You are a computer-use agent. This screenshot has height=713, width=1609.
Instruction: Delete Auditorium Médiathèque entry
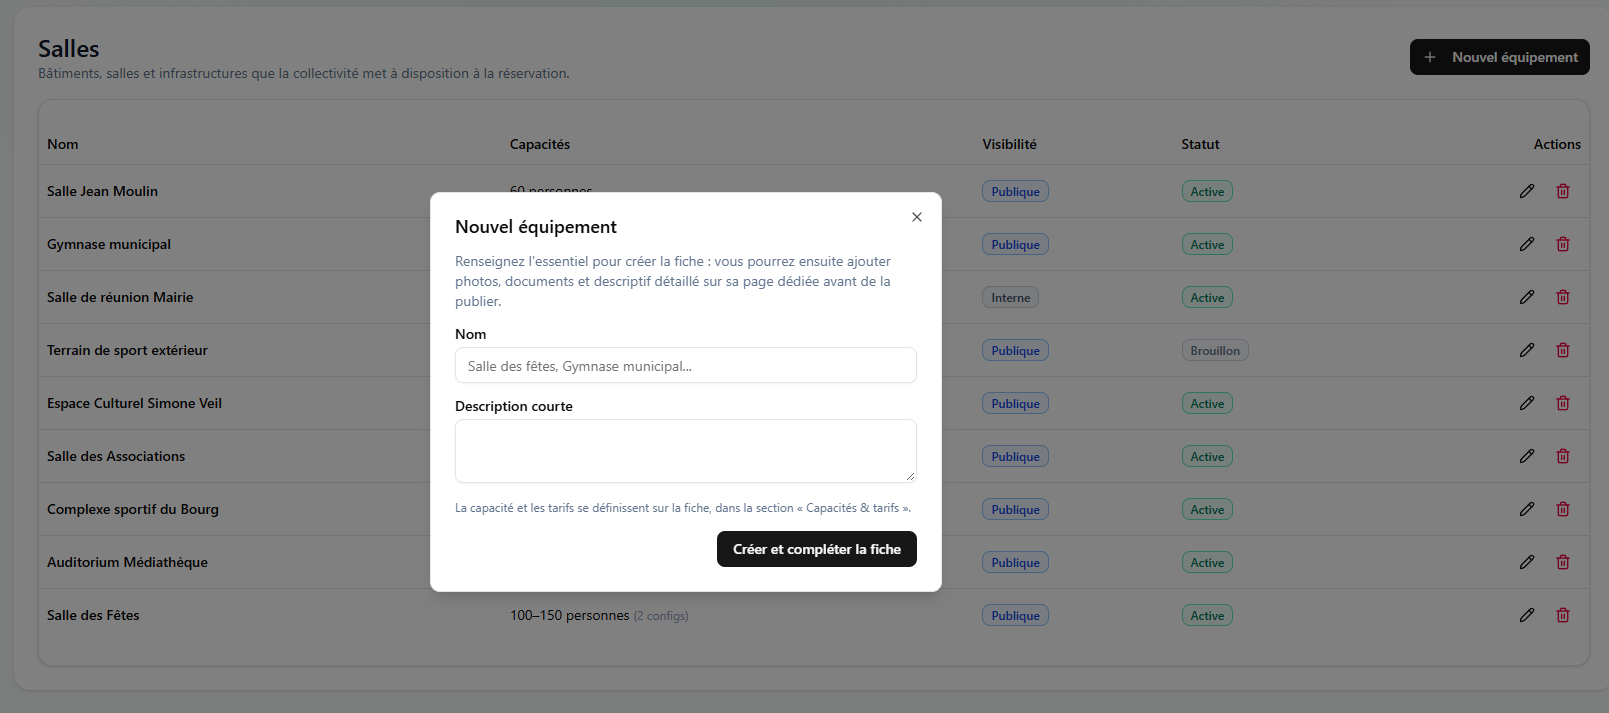tap(1563, 562)
